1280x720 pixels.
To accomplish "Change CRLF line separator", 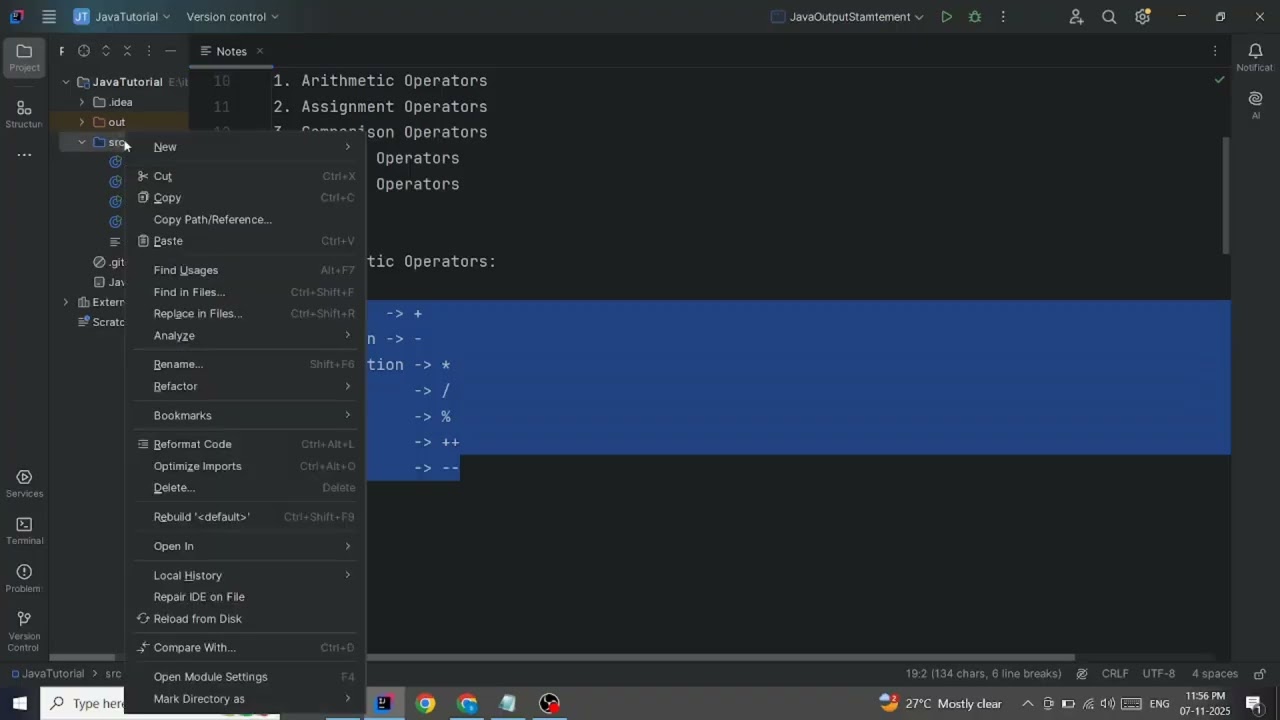I will pos(1115,674).
